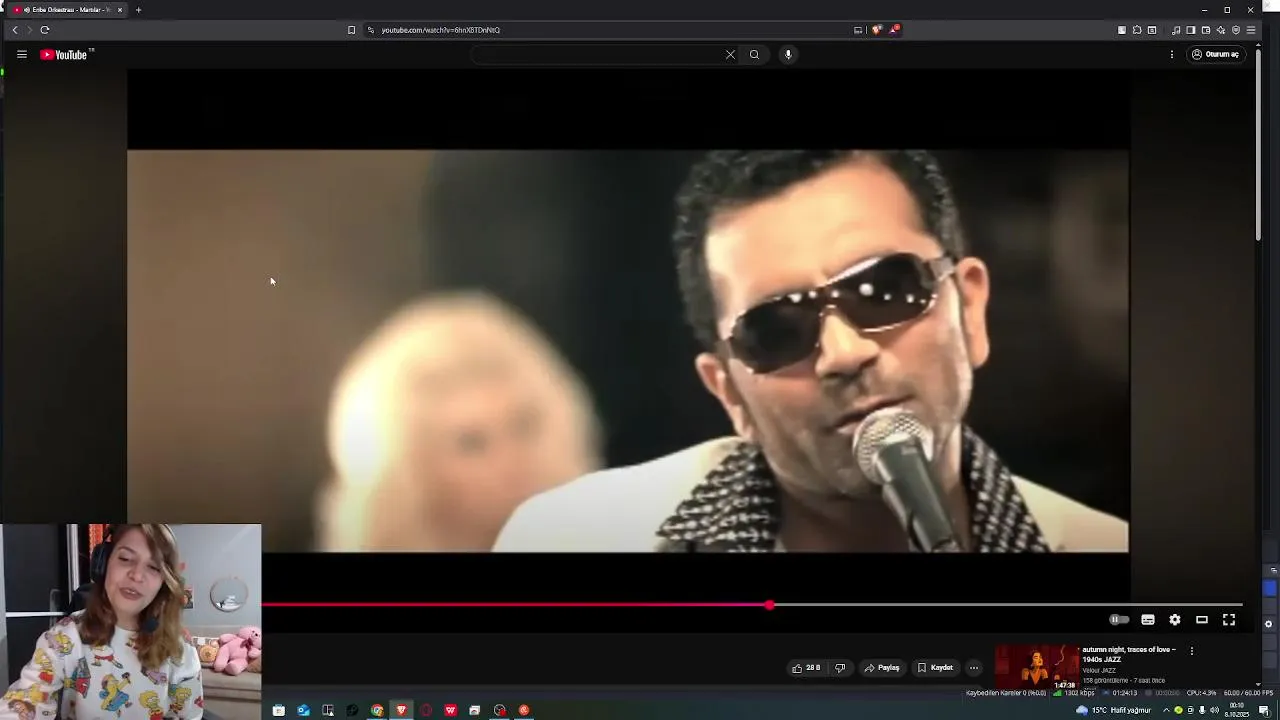Toggle subtitles in the video player
The width and height of the screenshot is (1280, 720).
pos(1148,620)
